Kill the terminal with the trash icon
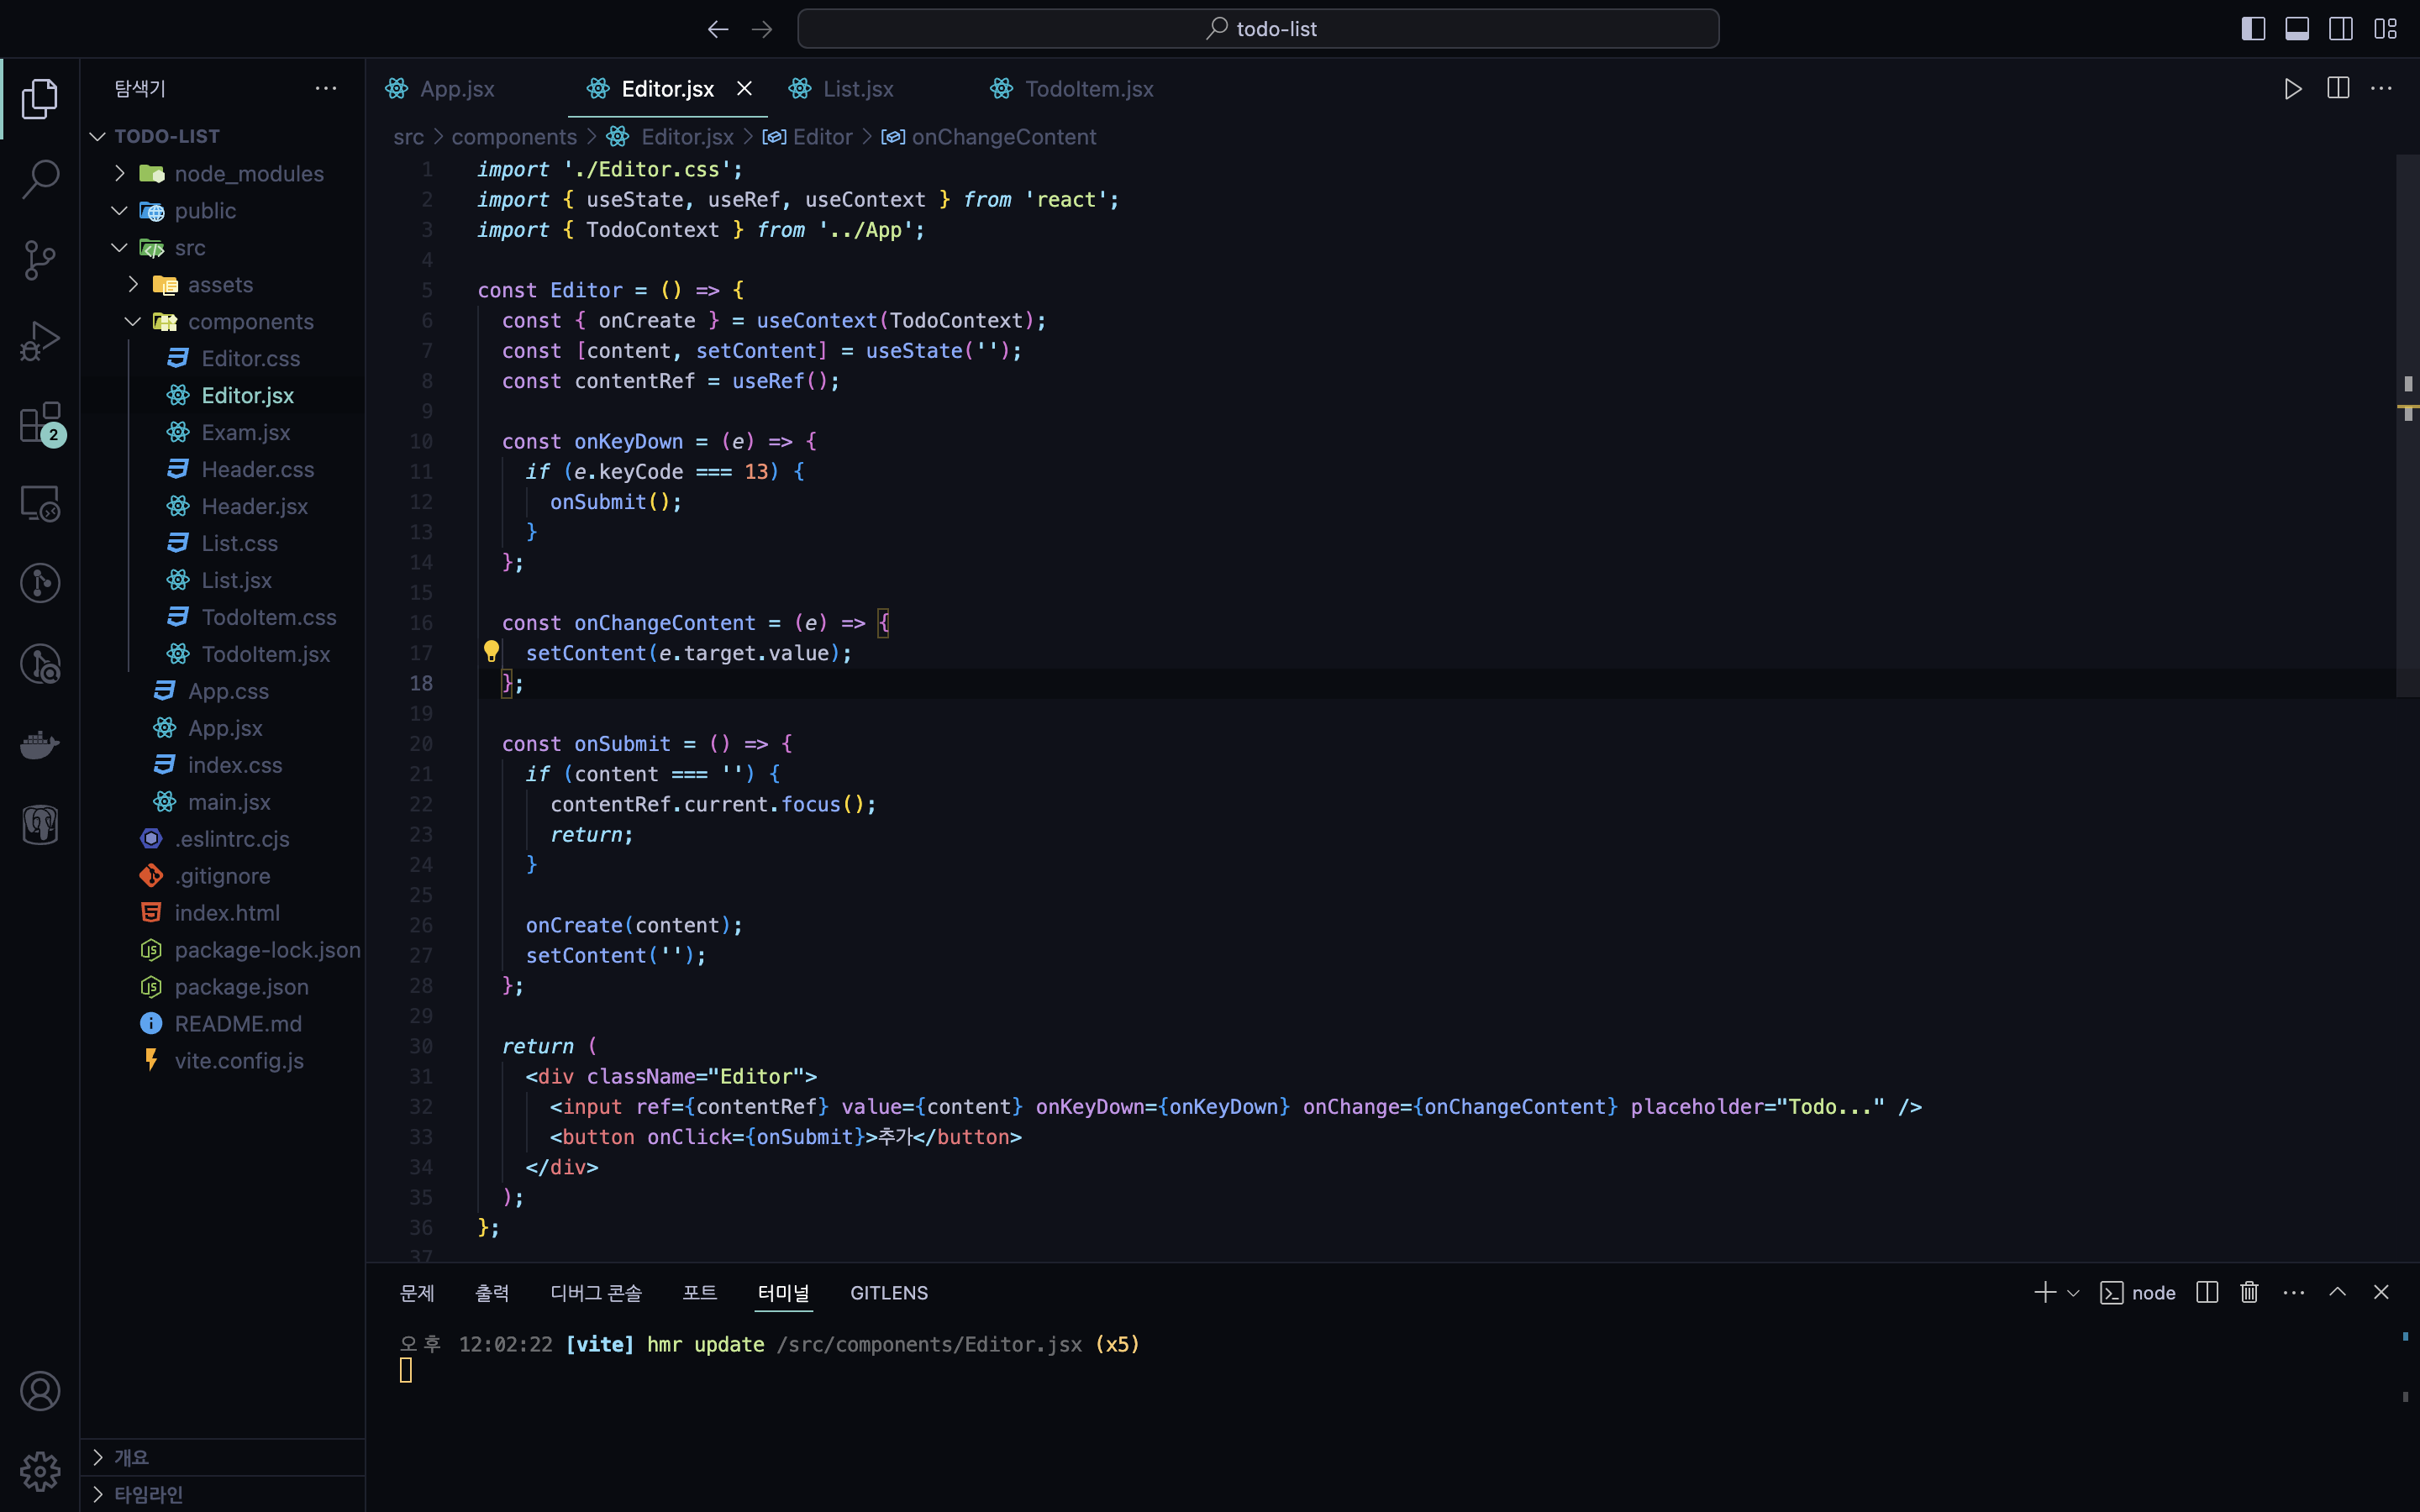 2249,1292
